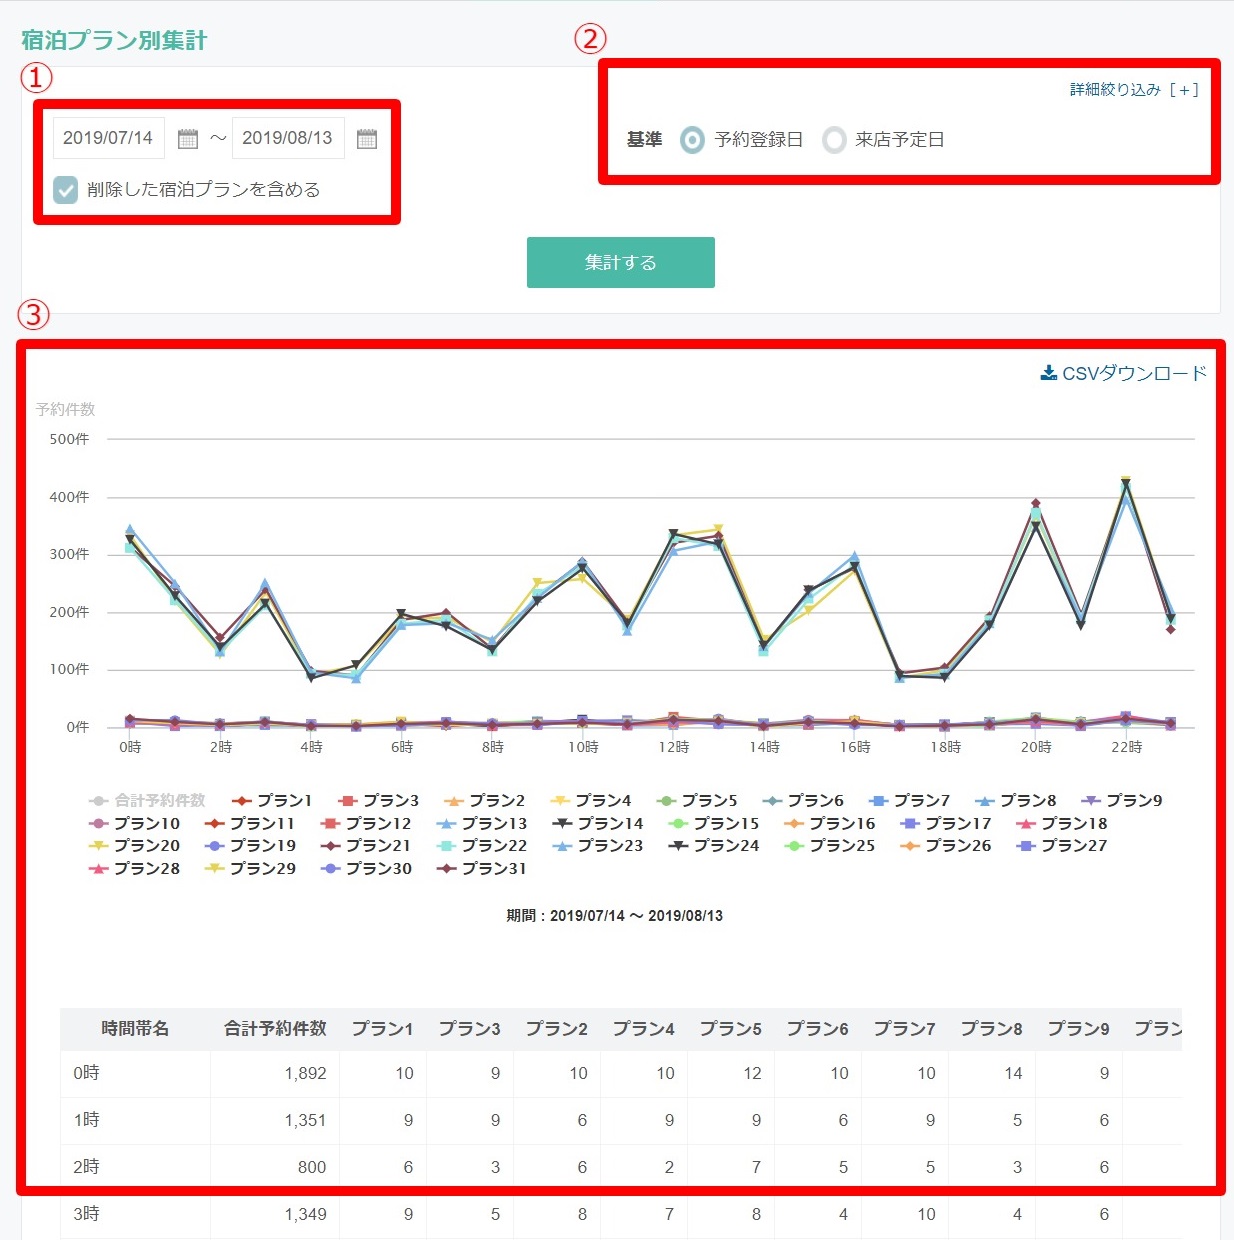Toggle プラン13 legend entry

[x=482, y=823]
